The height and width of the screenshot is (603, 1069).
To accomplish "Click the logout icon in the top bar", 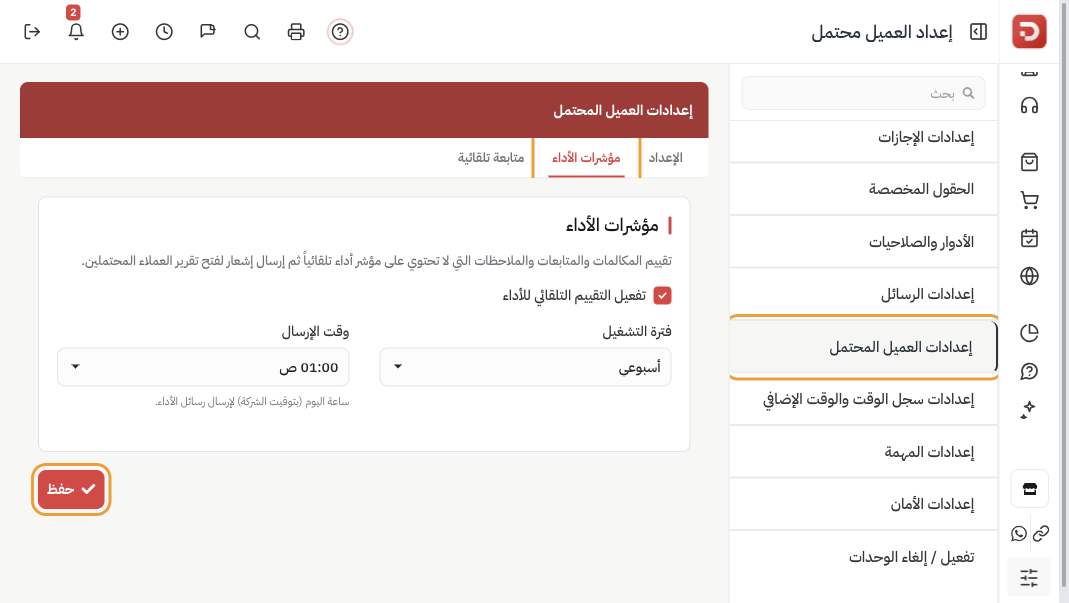I will click(32, 31).
